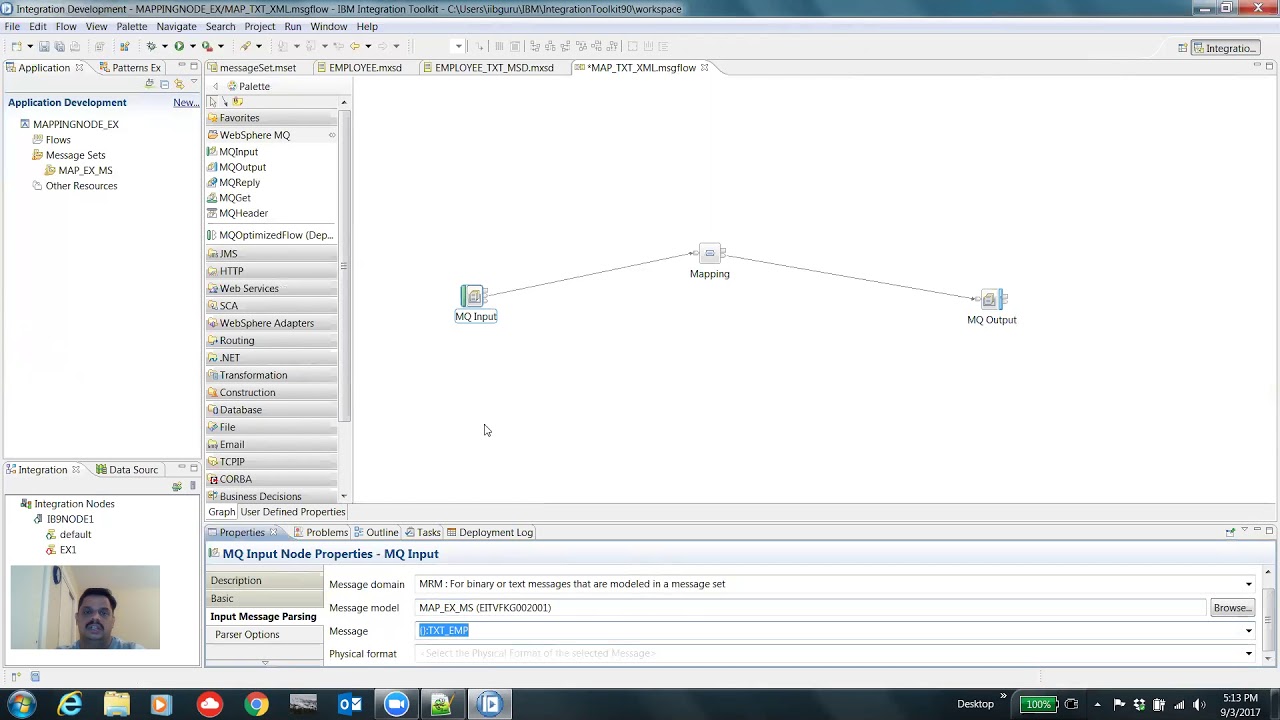Click the Windows Start button
This screenshot has width=1280, height=720.
click(x=22, y=704)
